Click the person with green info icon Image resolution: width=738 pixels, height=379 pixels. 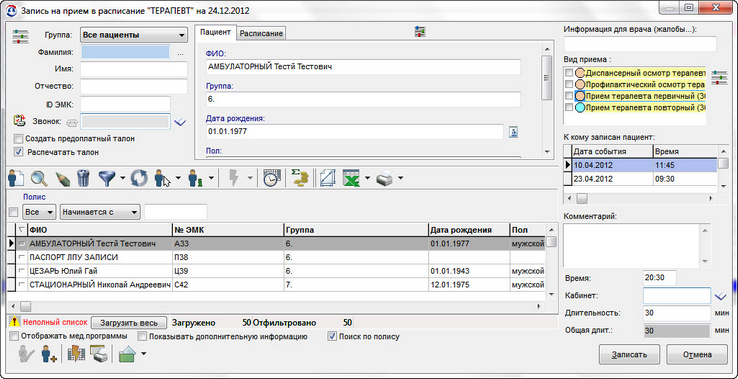(195, 179)
